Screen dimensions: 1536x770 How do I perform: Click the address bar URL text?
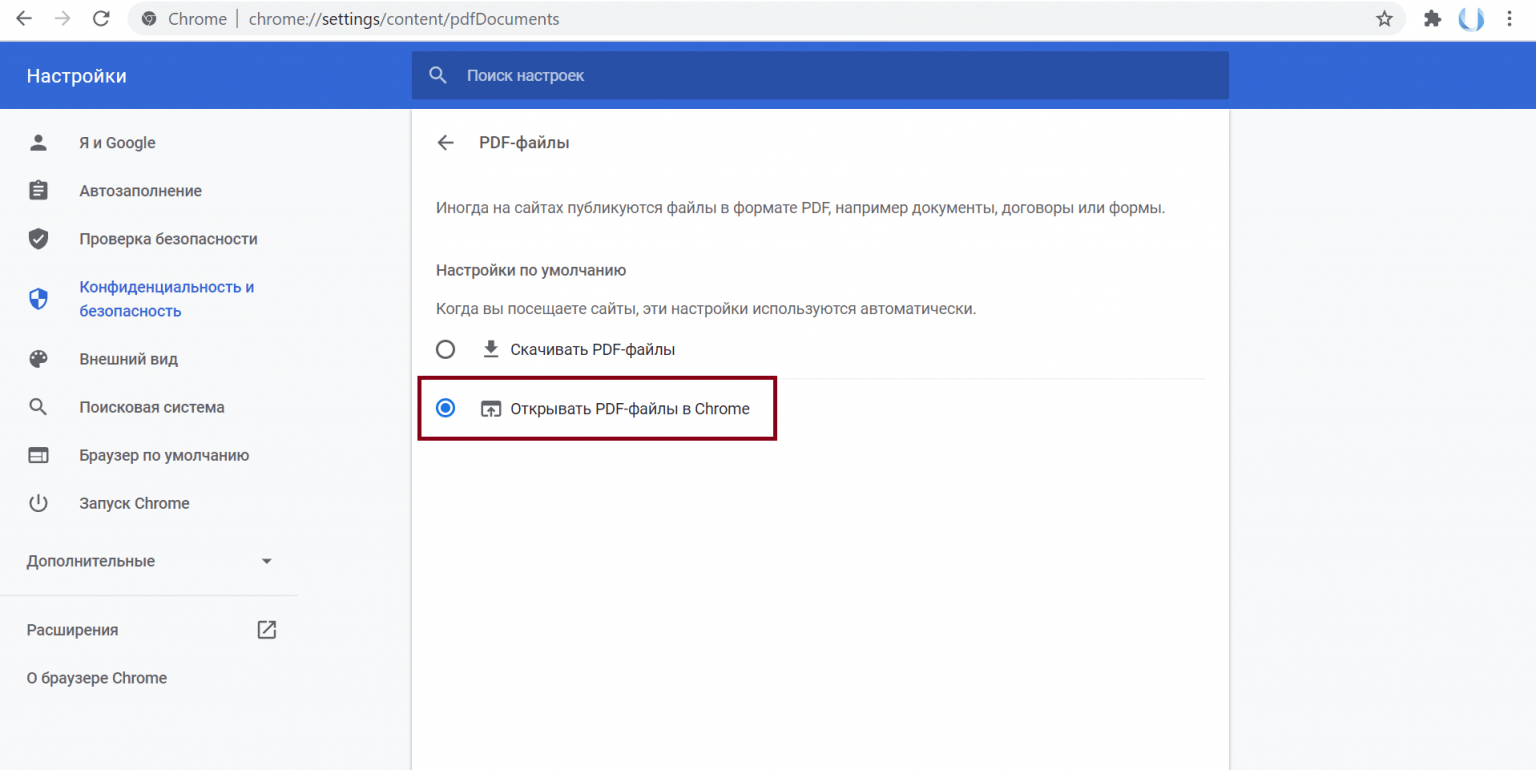[x=404, y=19]
